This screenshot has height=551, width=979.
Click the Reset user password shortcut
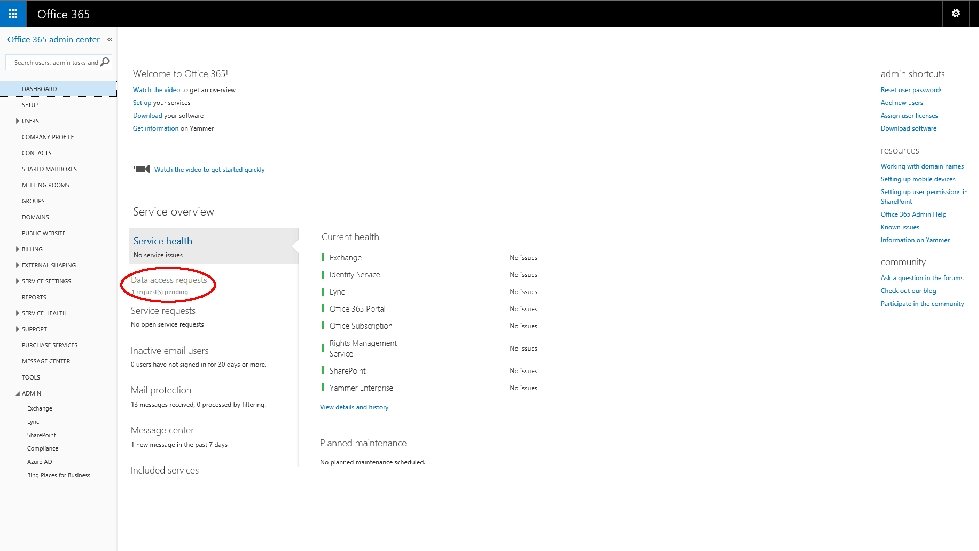pyautogui.click(x=910, y=90)
